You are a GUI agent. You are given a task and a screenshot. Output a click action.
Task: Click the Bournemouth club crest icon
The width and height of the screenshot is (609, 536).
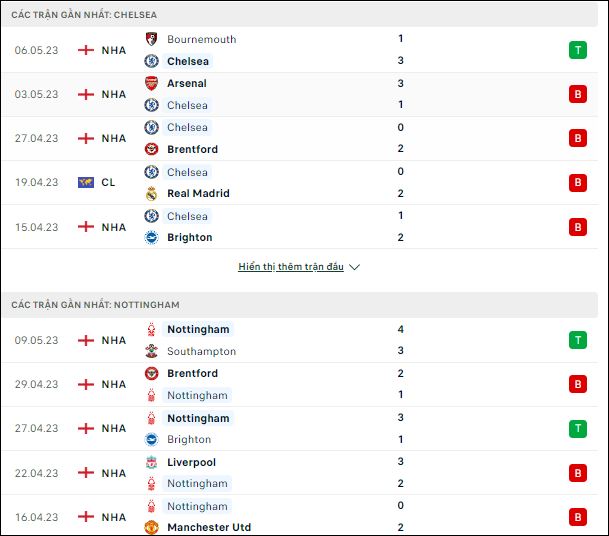[151, 39]
